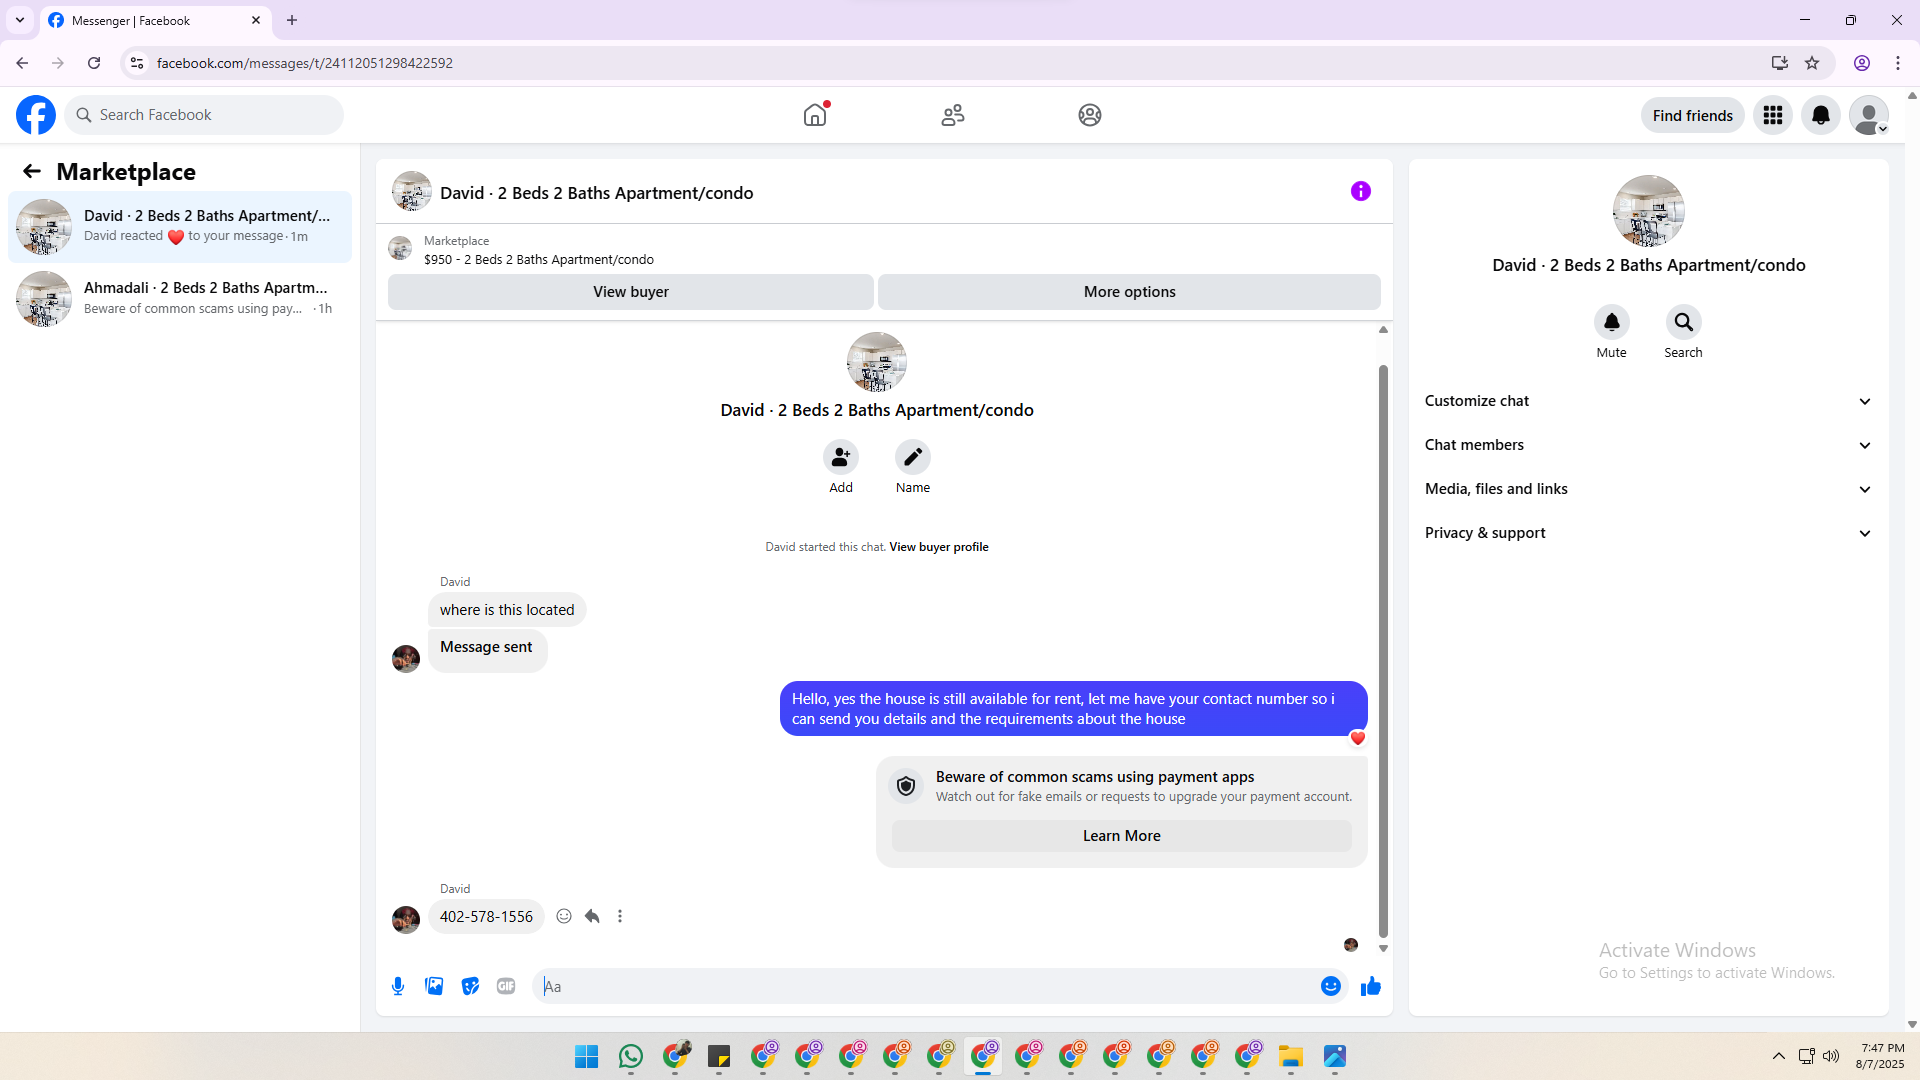Open the emoji picker
Image resolution: width=1920 pixels, height=1080 pixels.
click(1331, 986)
